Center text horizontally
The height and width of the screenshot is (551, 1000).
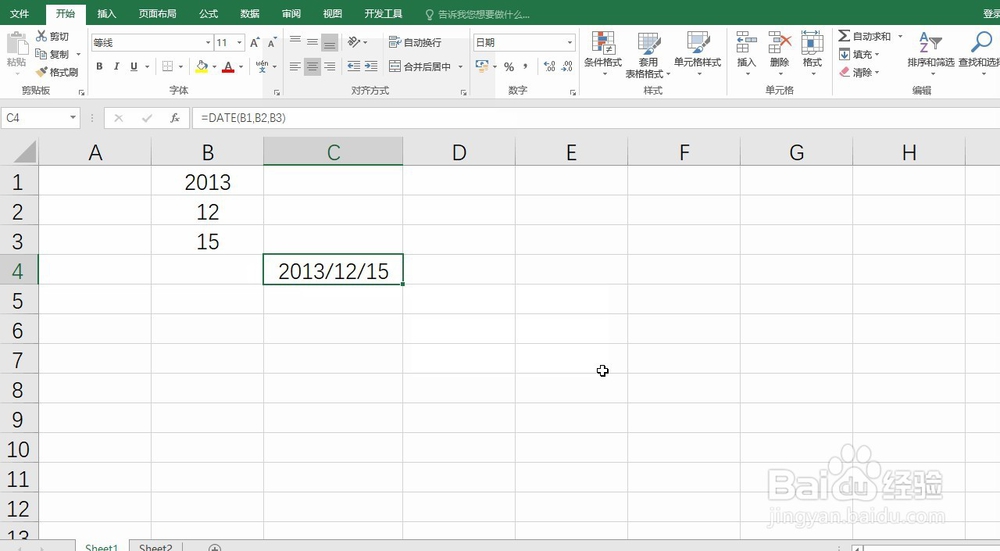[312, 66]
